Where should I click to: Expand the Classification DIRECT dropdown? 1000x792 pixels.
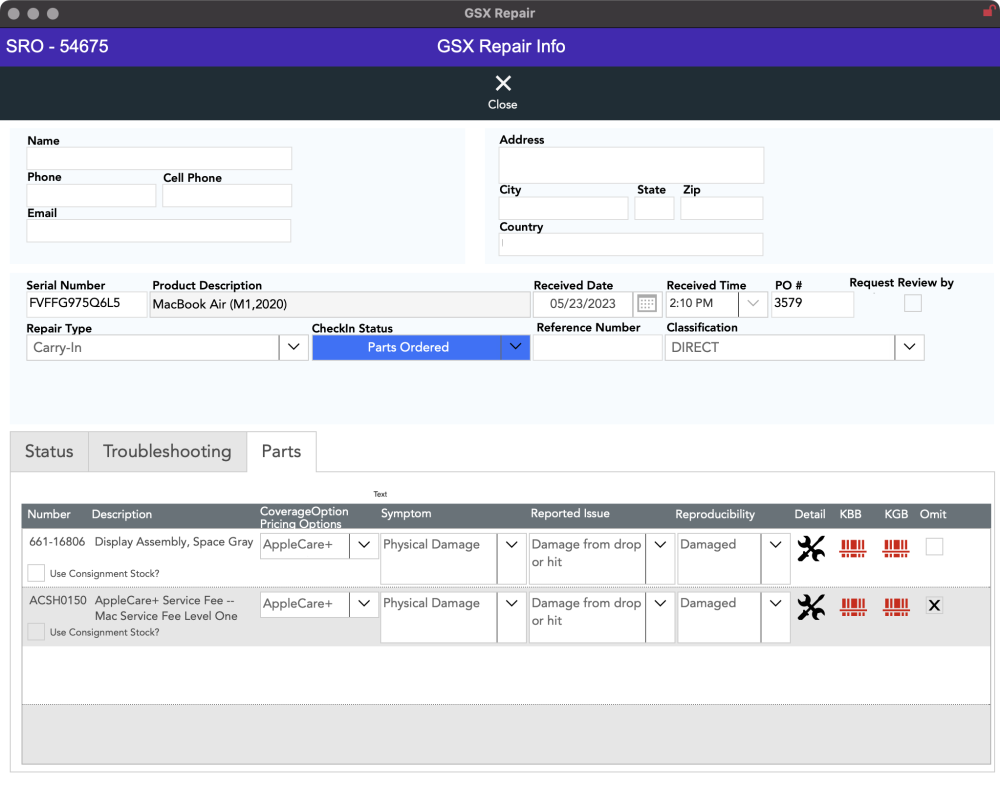coord(909,347)
